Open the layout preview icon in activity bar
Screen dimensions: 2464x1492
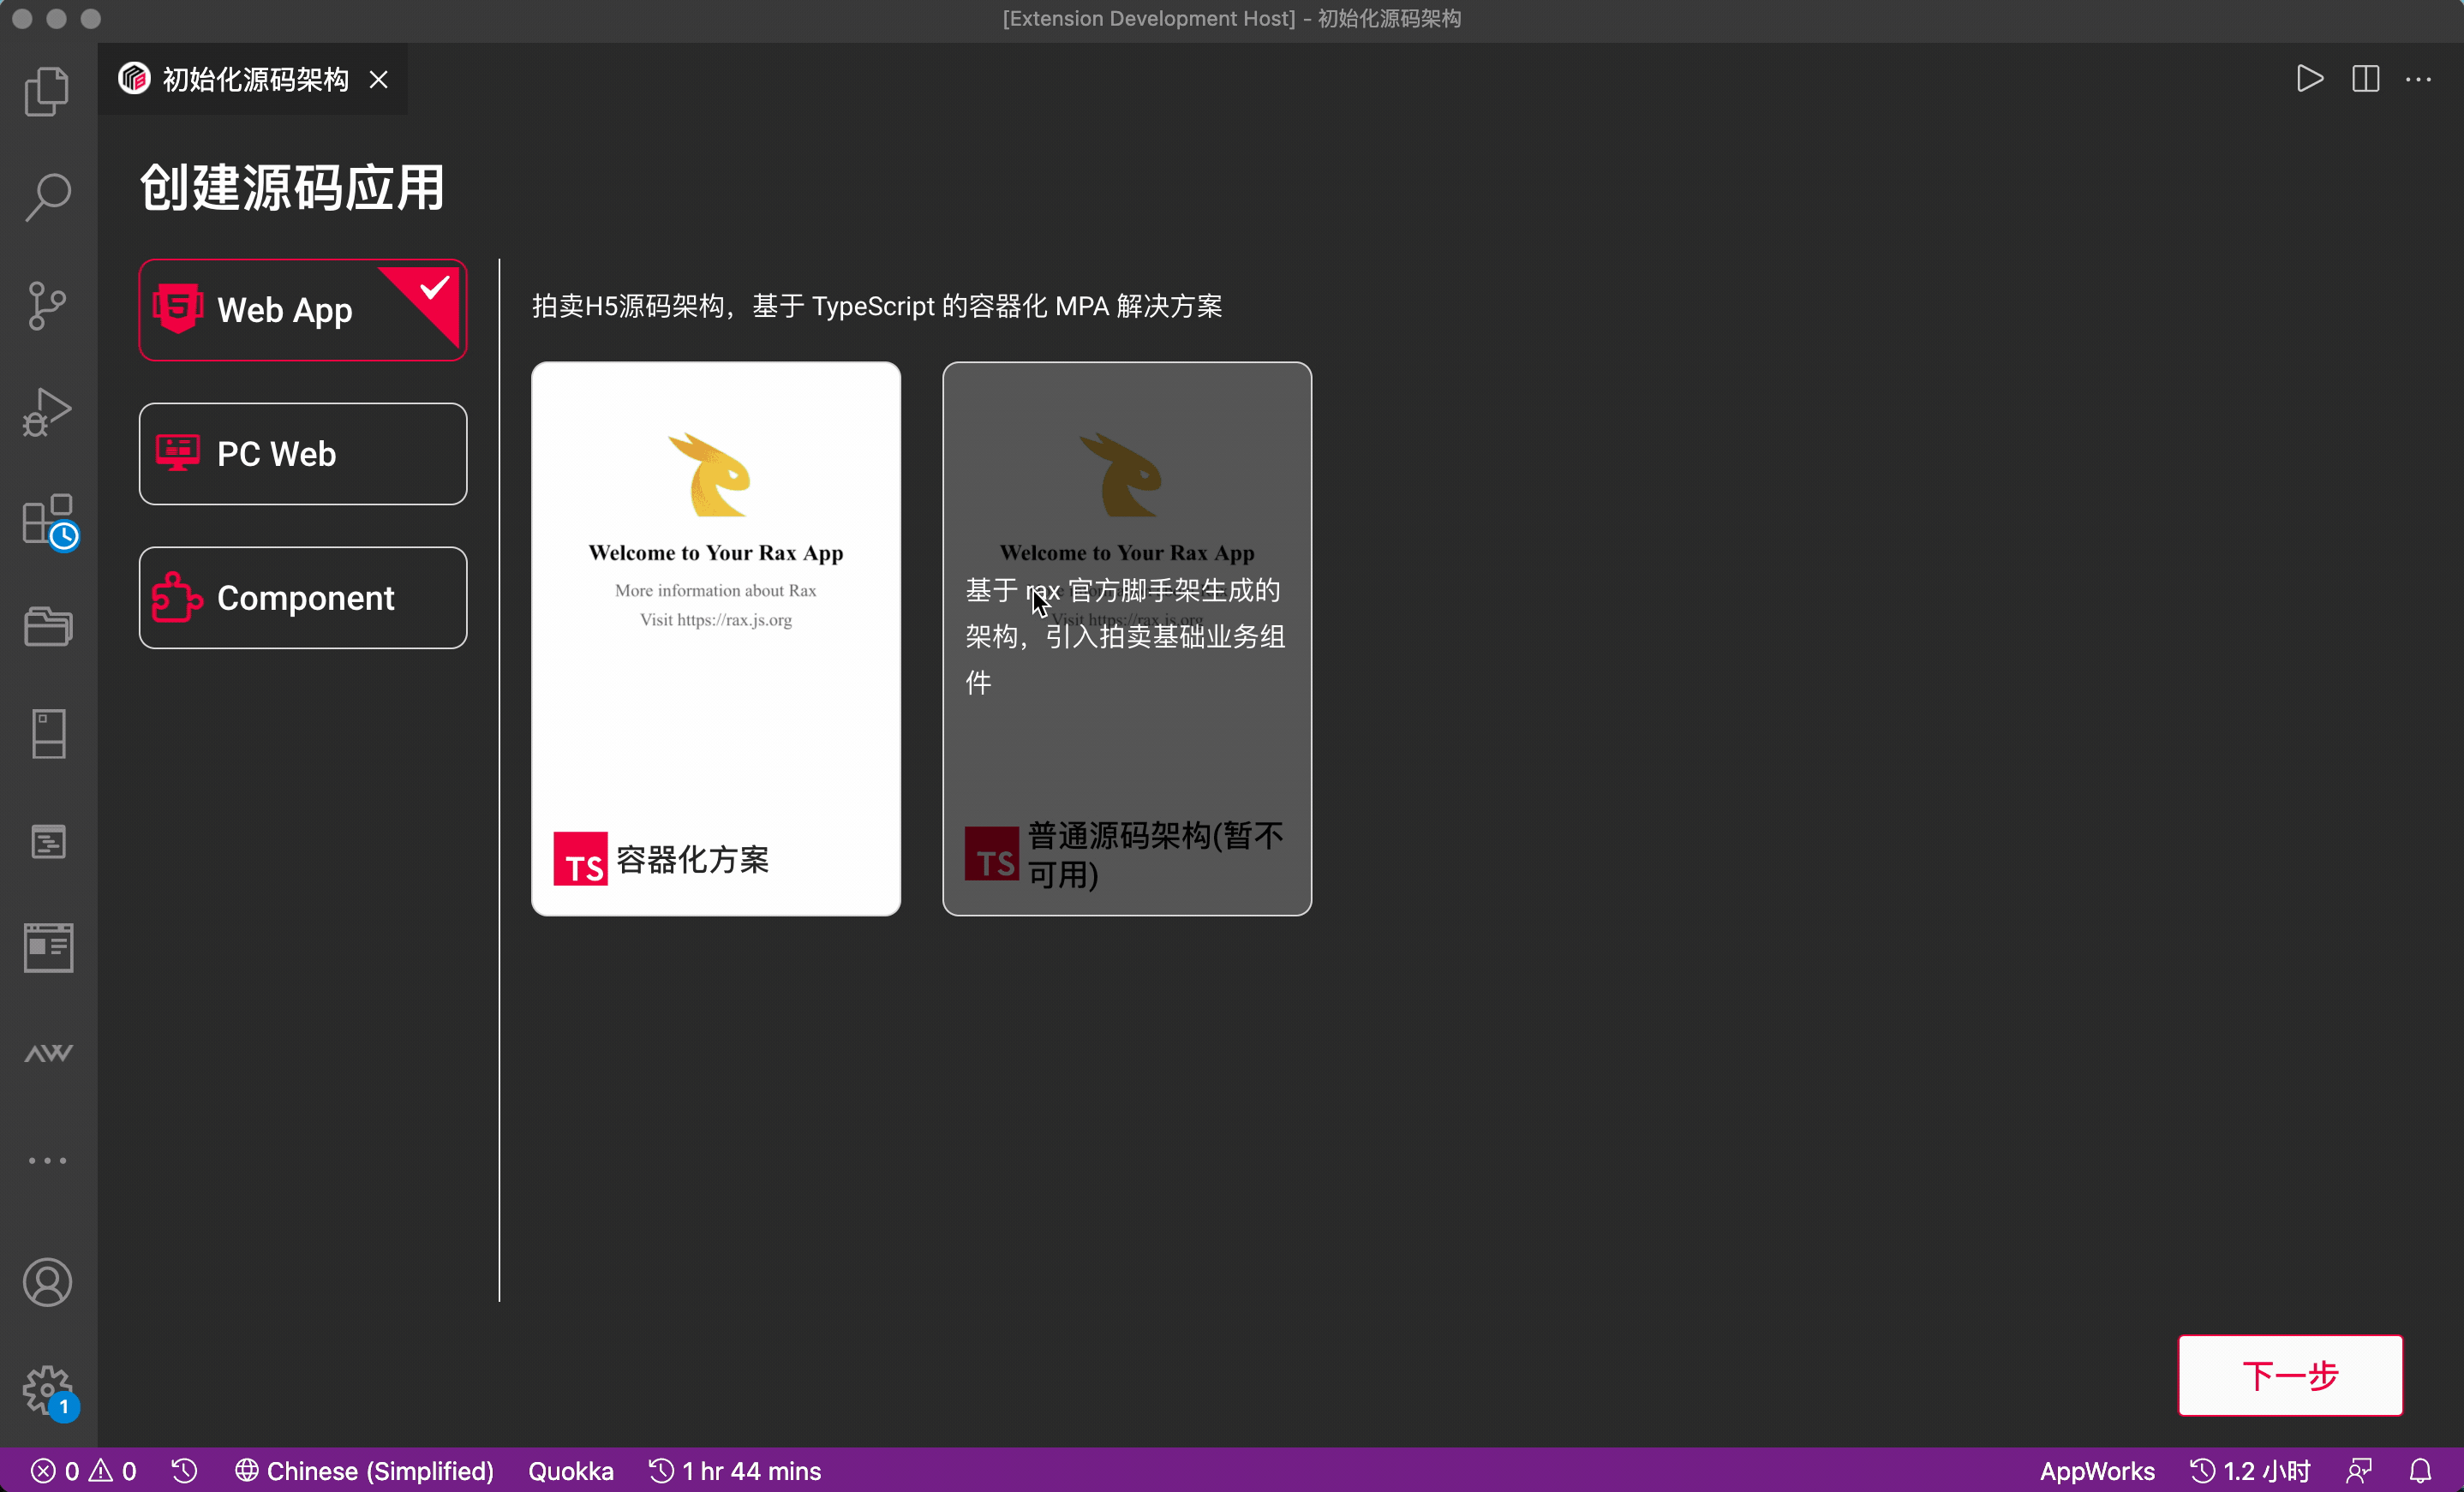point(48,948)
